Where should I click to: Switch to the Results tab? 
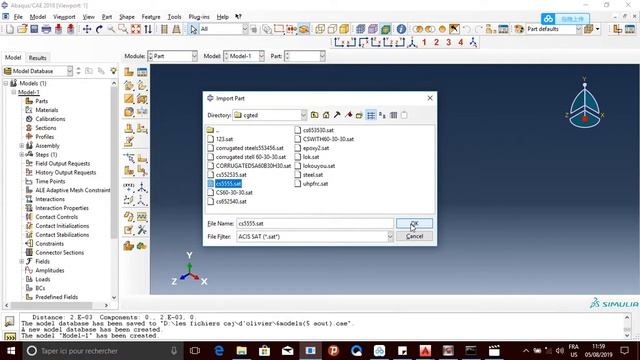click(38, 58)
